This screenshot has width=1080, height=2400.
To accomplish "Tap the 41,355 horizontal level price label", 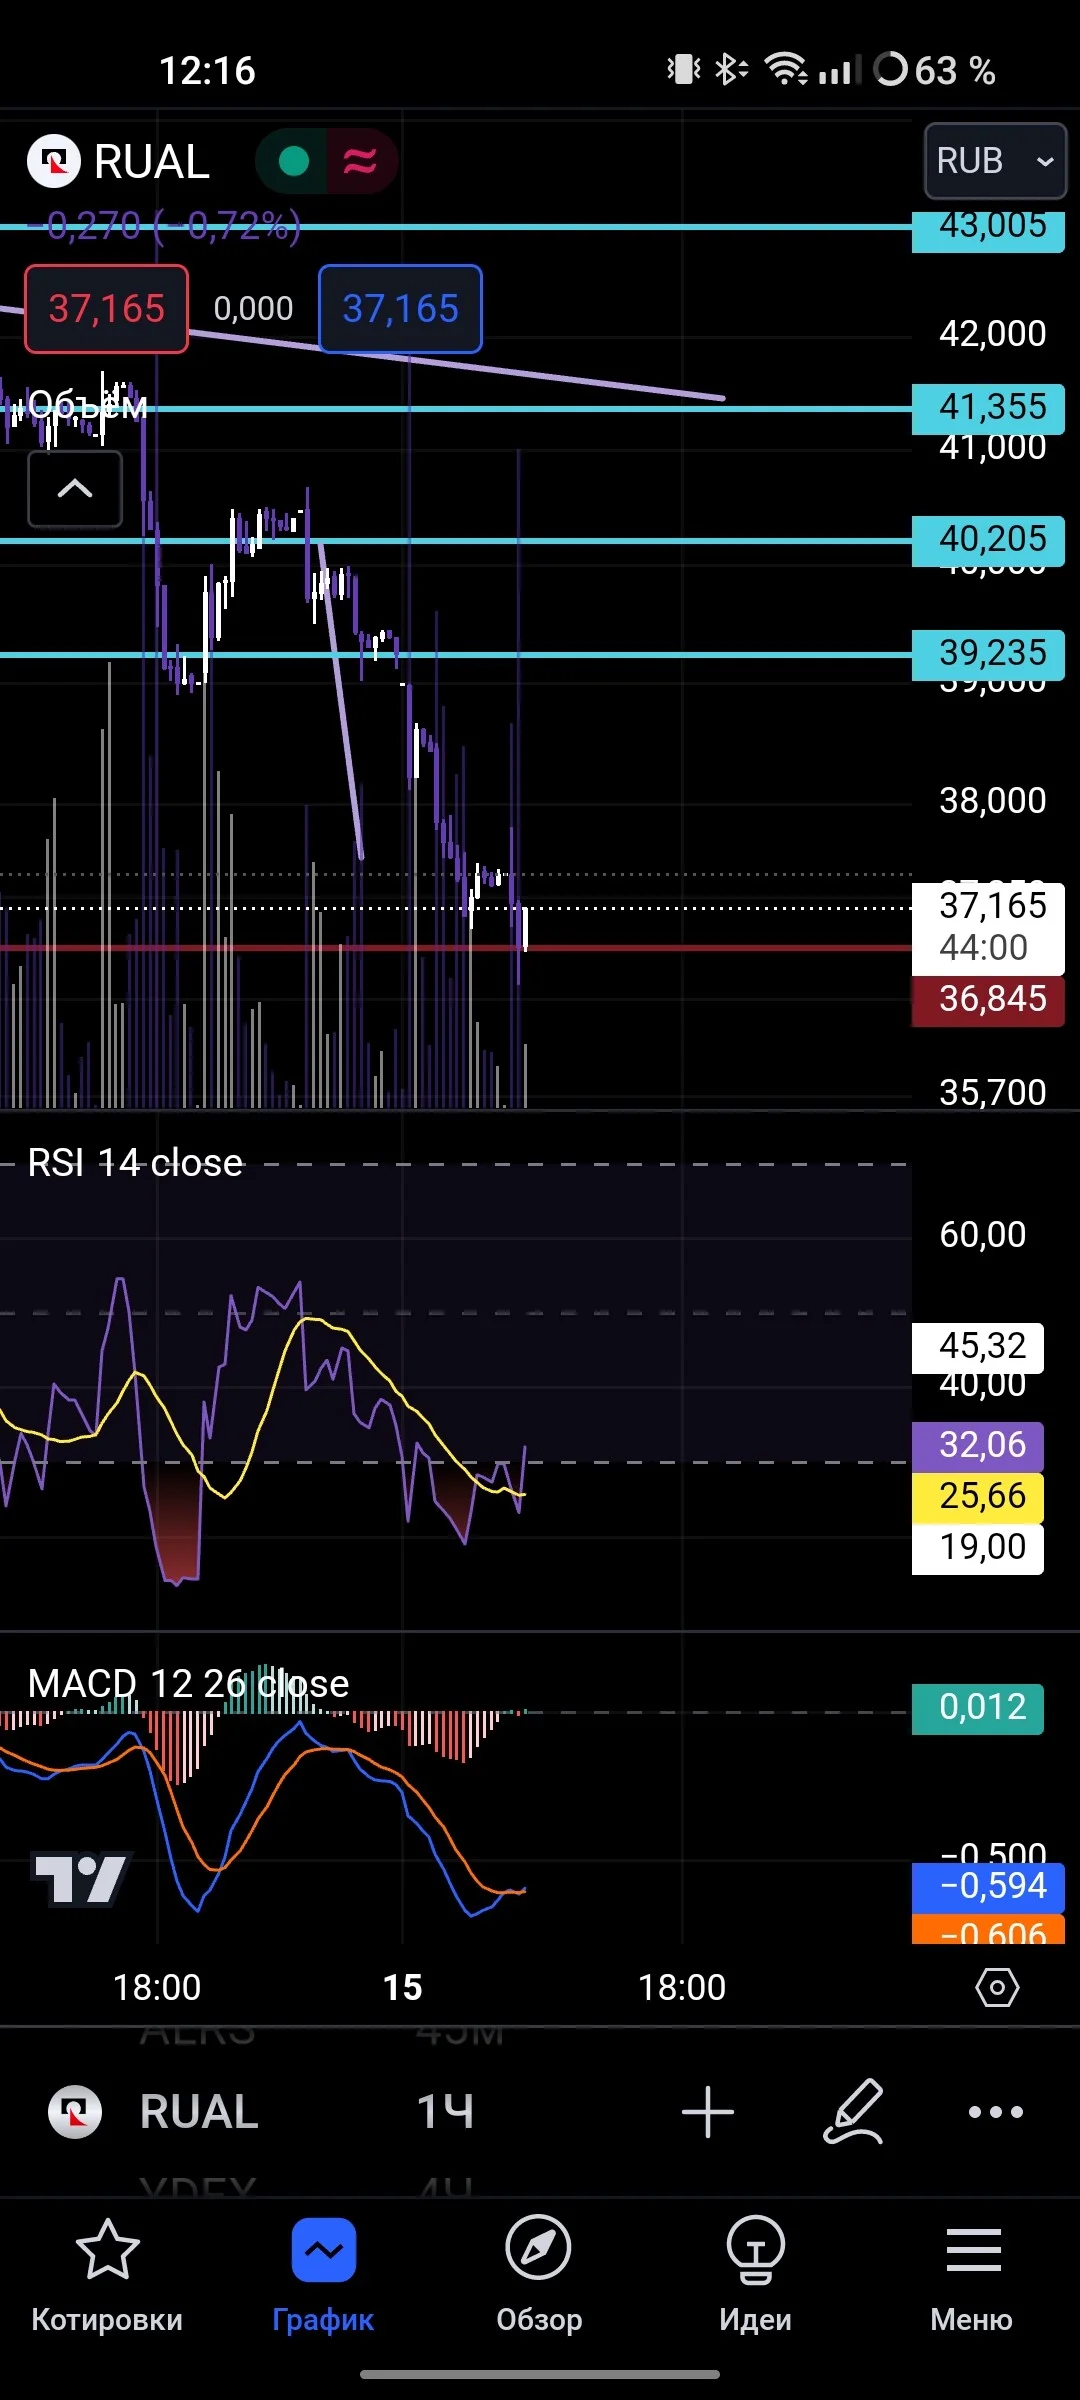I will [x=988, y=407].
